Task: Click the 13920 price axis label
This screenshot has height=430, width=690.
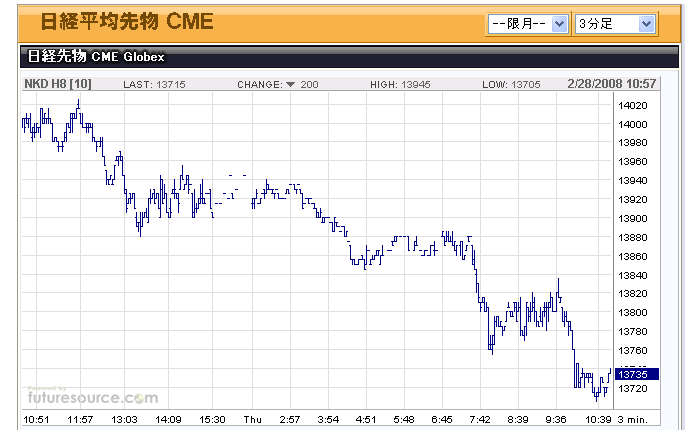Action: 633,199
